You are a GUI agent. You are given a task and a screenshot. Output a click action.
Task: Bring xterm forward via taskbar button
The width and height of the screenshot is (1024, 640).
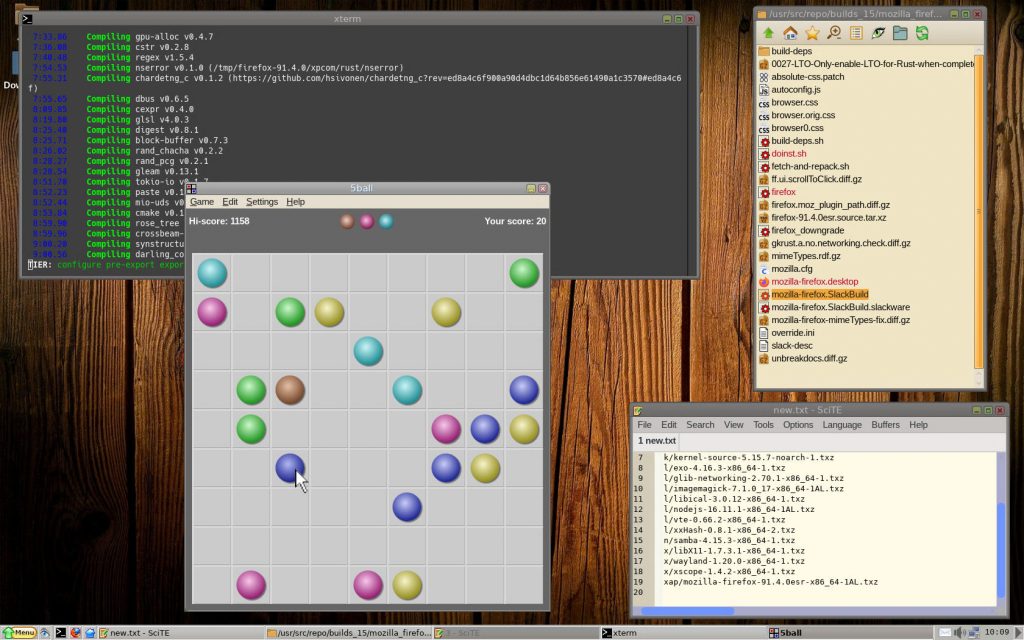(626, 632)
